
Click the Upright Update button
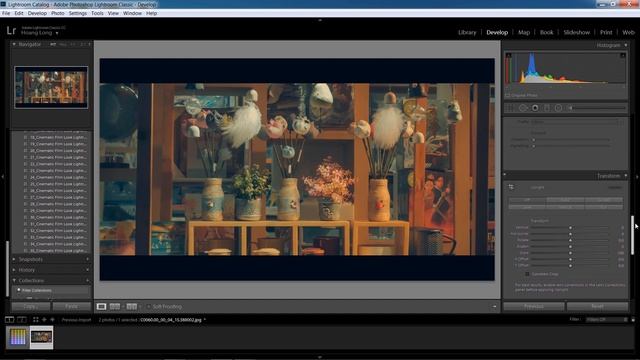pos(615,187)
